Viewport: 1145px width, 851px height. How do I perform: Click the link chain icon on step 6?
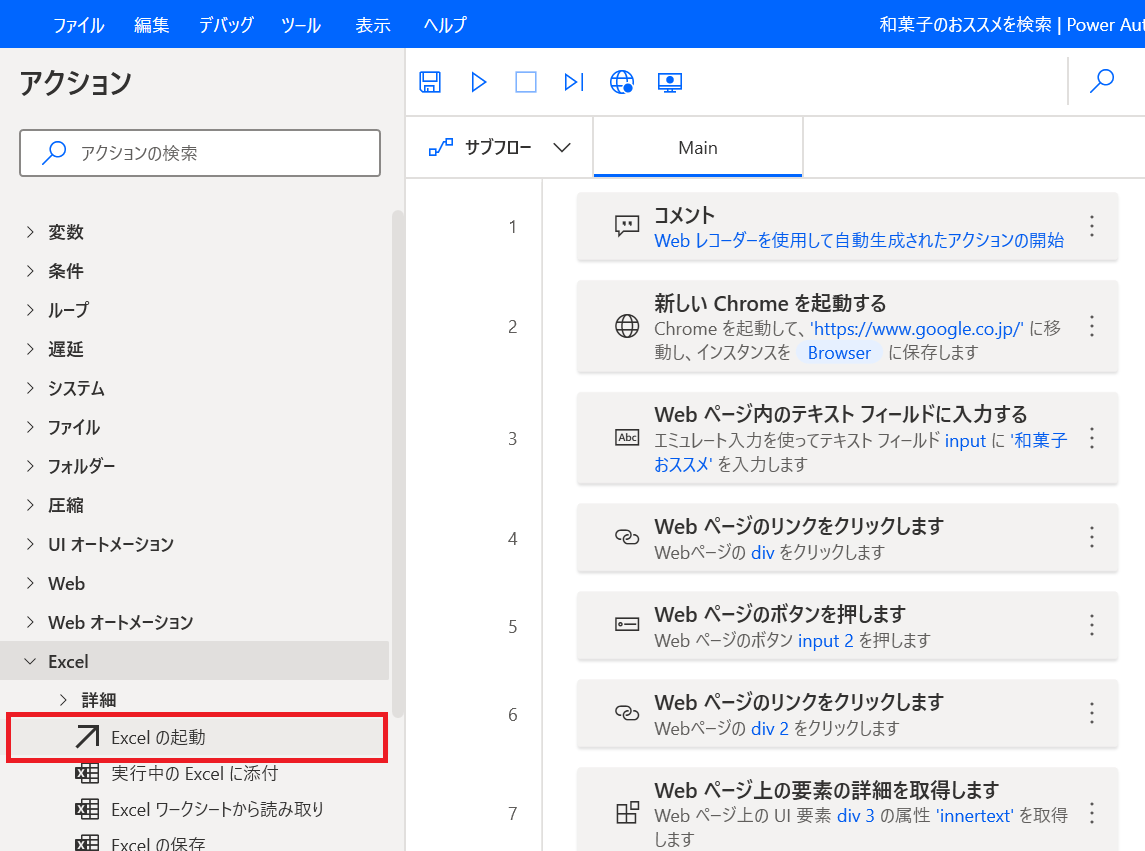point(627,713)
